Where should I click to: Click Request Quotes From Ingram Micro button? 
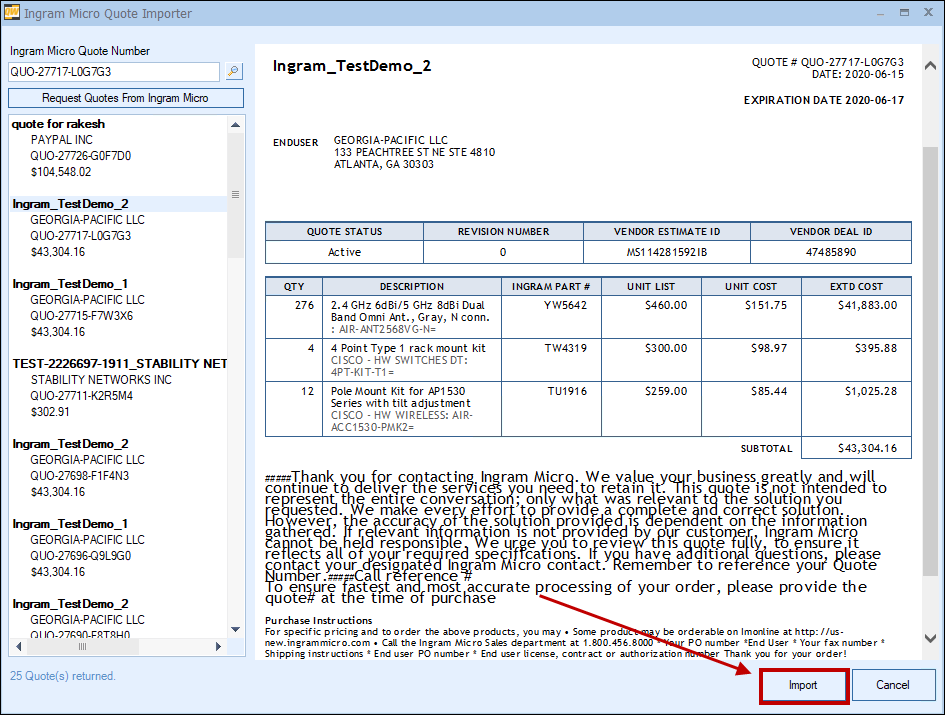pyautogui.click(x=126, y=98)
